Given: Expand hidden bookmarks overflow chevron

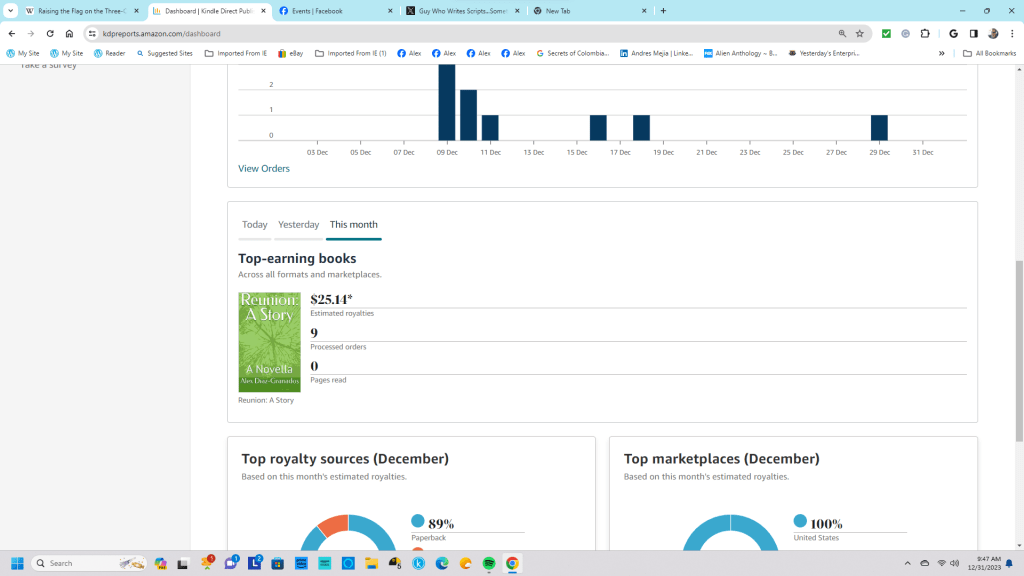Looking at the screenshot, I should pos(941,53).
